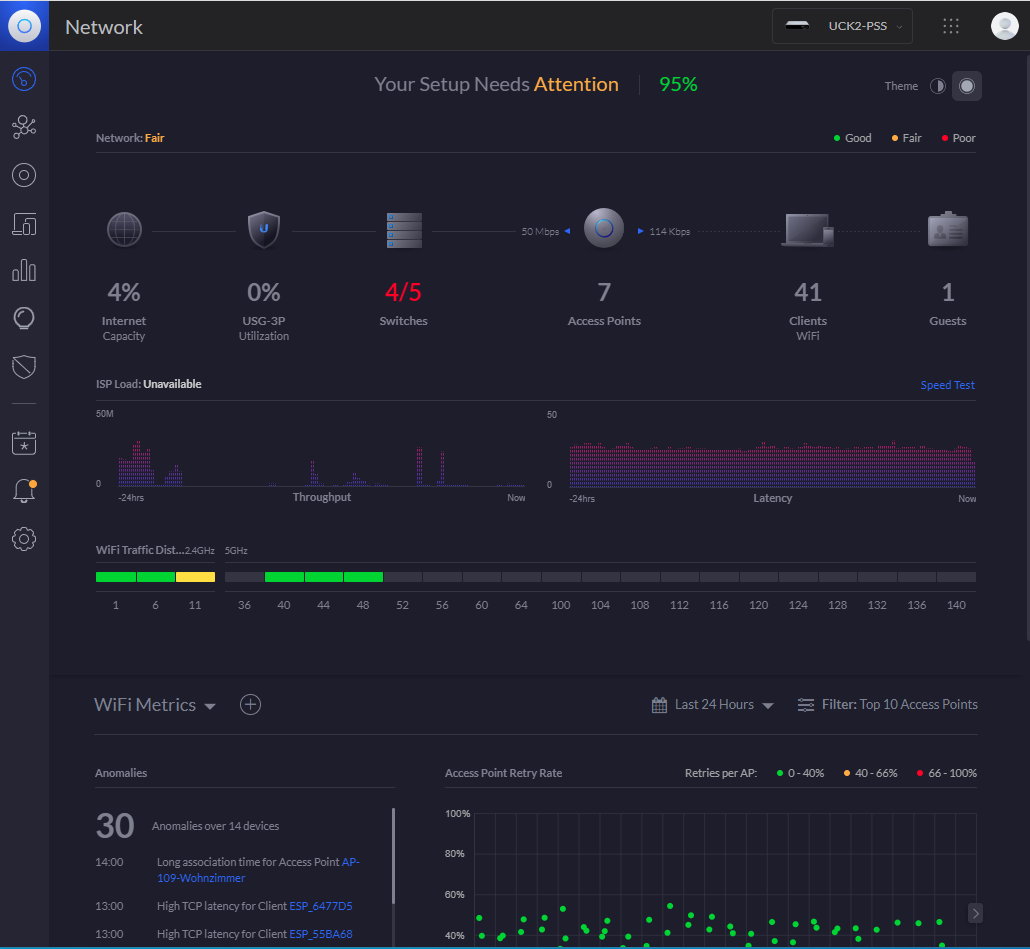Screen dimensions: 1030x949
Task: Click the Access Point Retry Rate scatter chart
Action: [725, 880]
